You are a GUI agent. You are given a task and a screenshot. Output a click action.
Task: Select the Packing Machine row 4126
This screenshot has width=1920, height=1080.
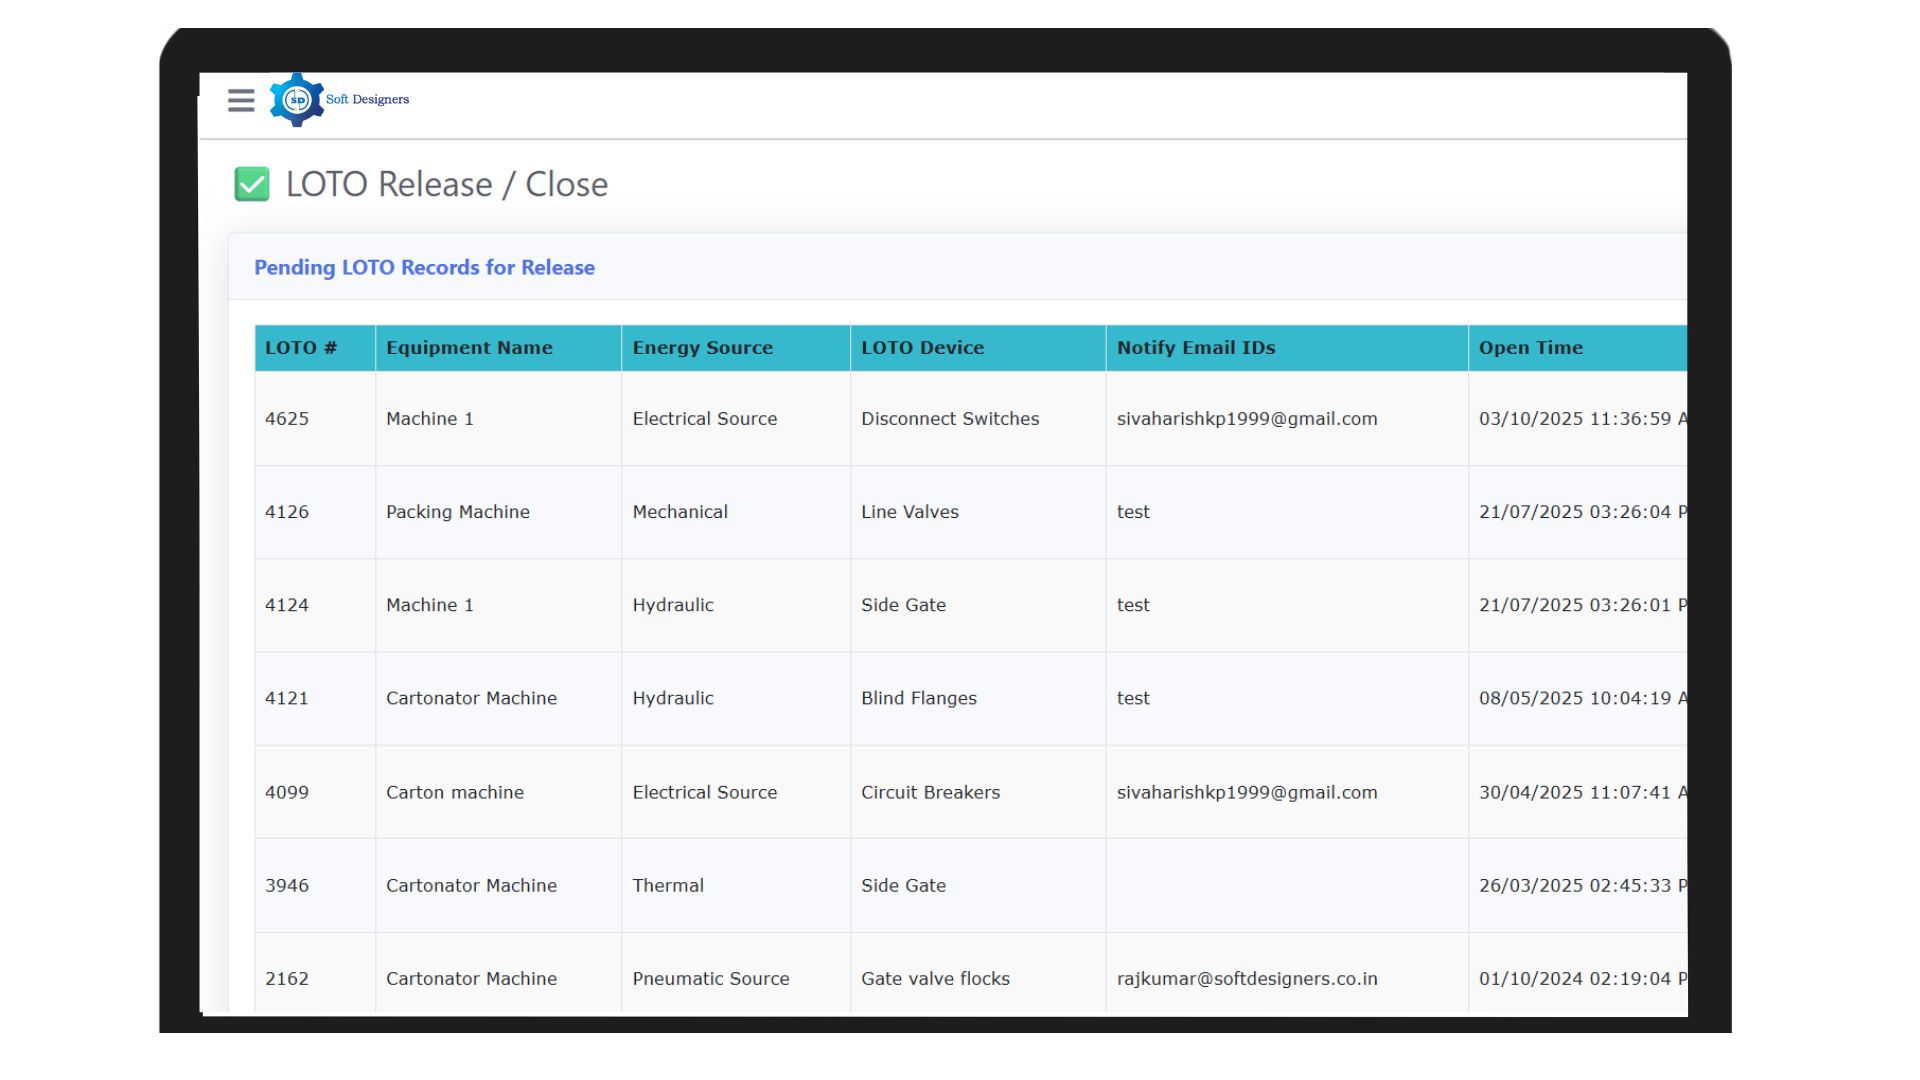458,511
